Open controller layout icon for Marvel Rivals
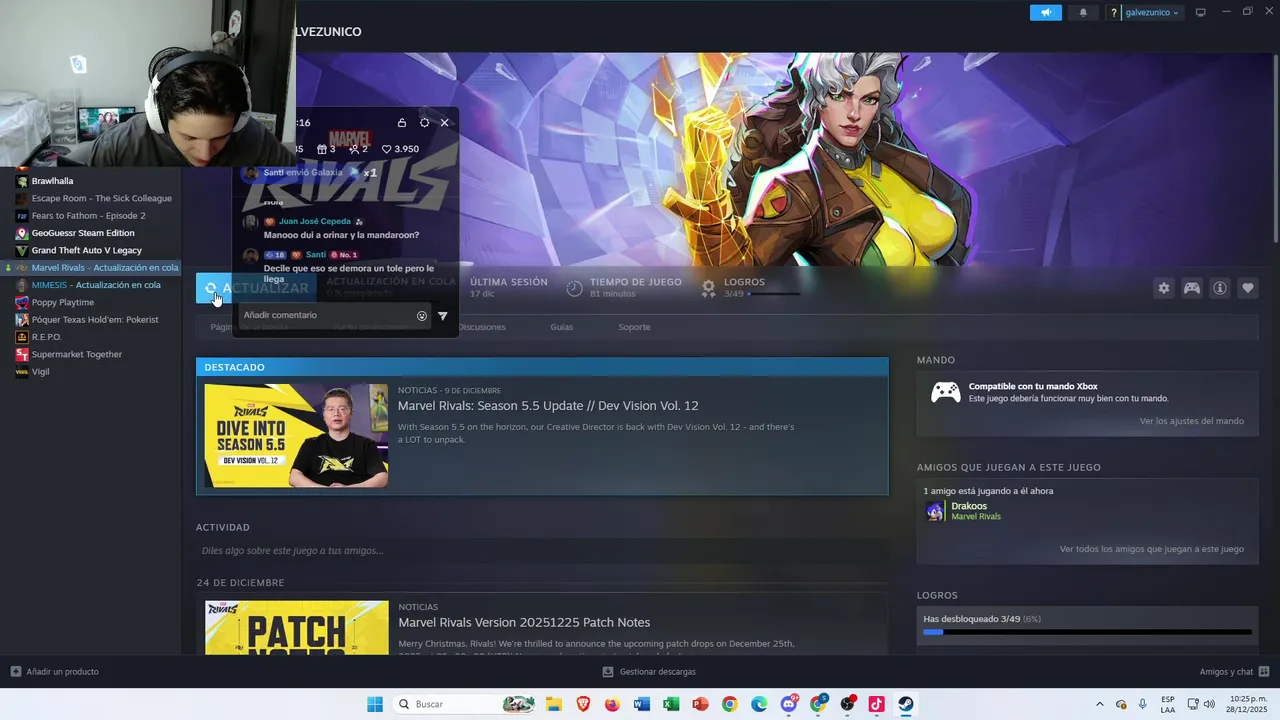1280x720 pixels. (1192, 288)
